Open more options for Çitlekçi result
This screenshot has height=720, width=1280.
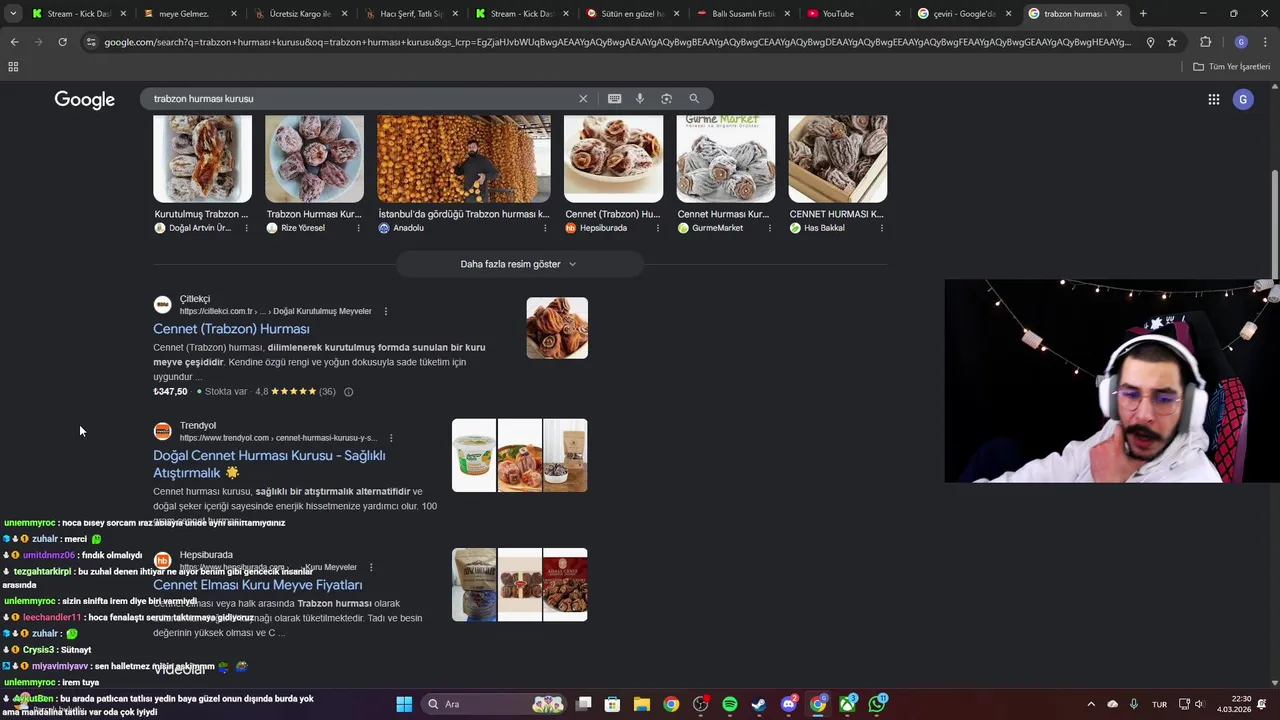tap(386, 311)
